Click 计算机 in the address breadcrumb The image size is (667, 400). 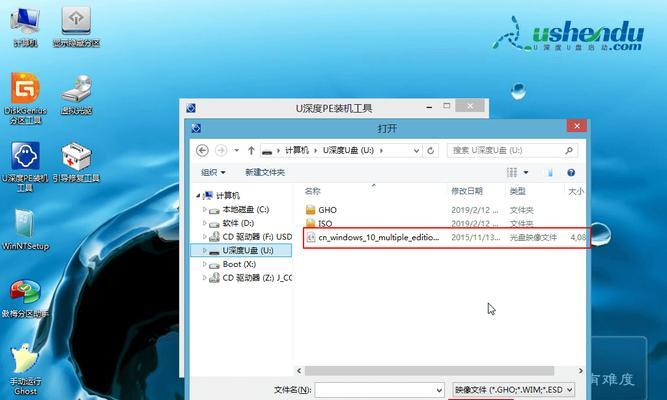pos(296,150)
